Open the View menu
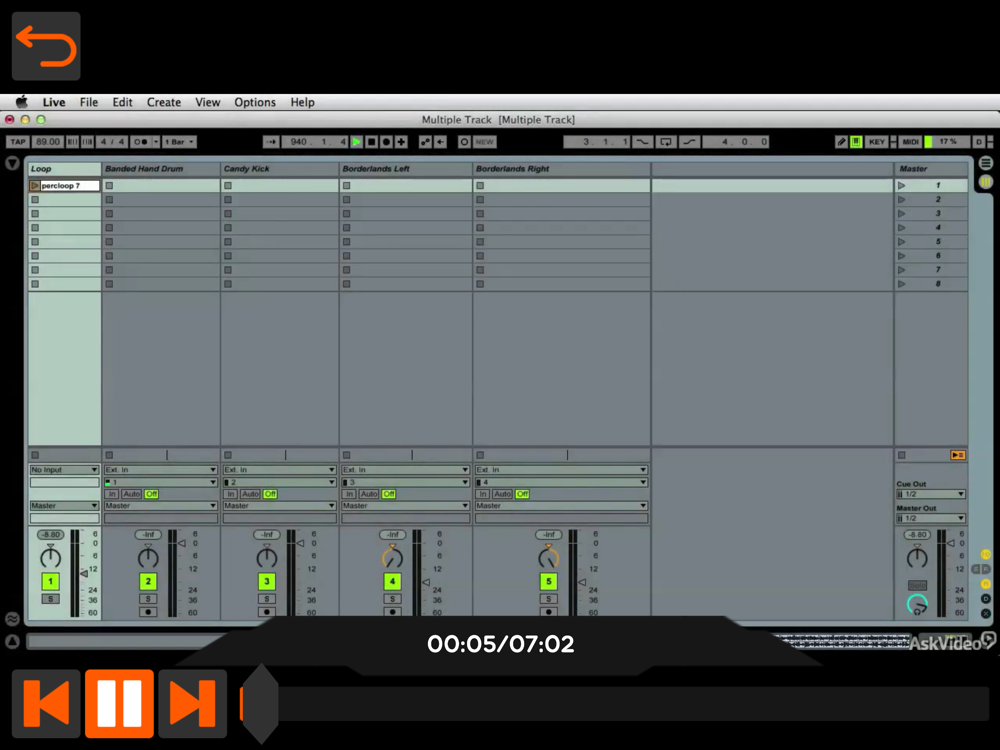The image size is (1000, 750). click(207, 102)
